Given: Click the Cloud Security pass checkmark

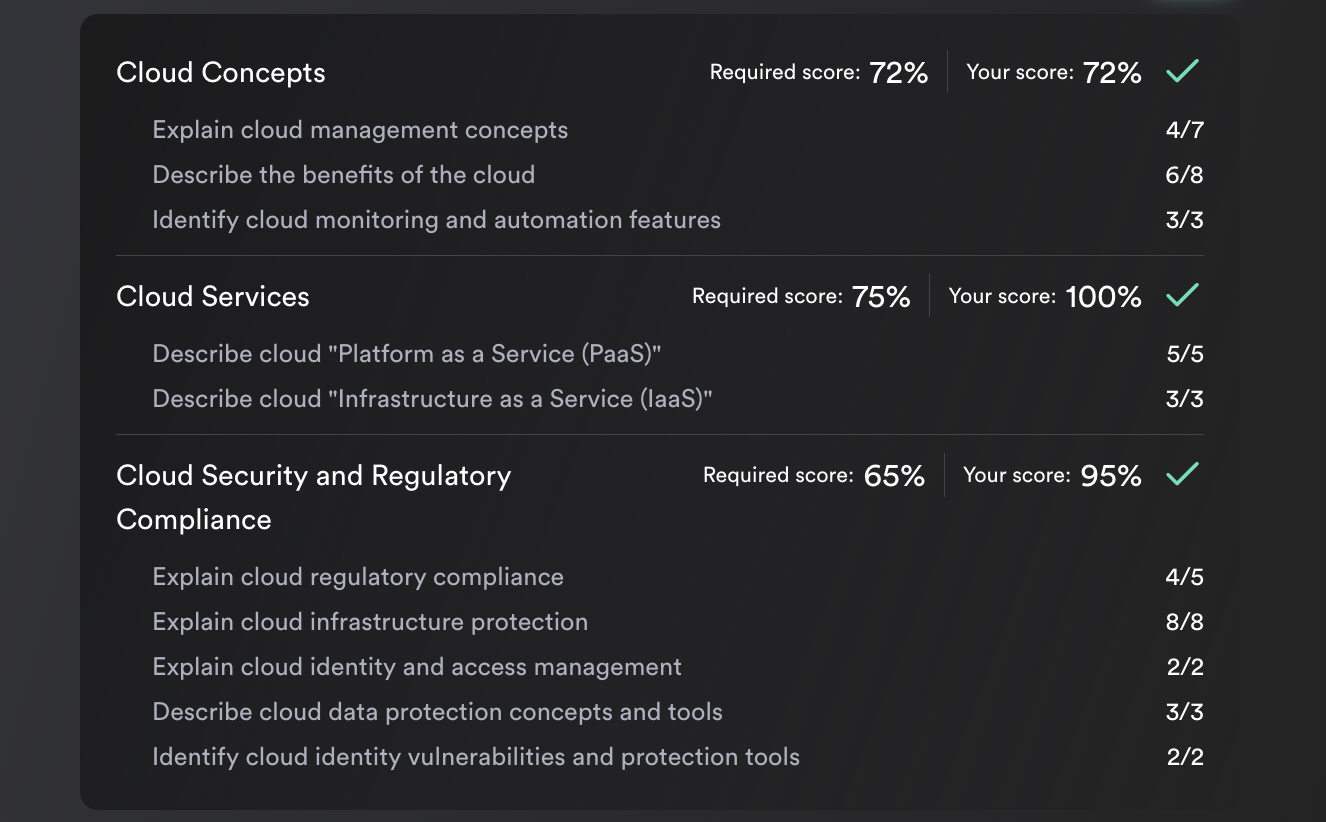Looking at the screenshot, I should point(1183,474).
